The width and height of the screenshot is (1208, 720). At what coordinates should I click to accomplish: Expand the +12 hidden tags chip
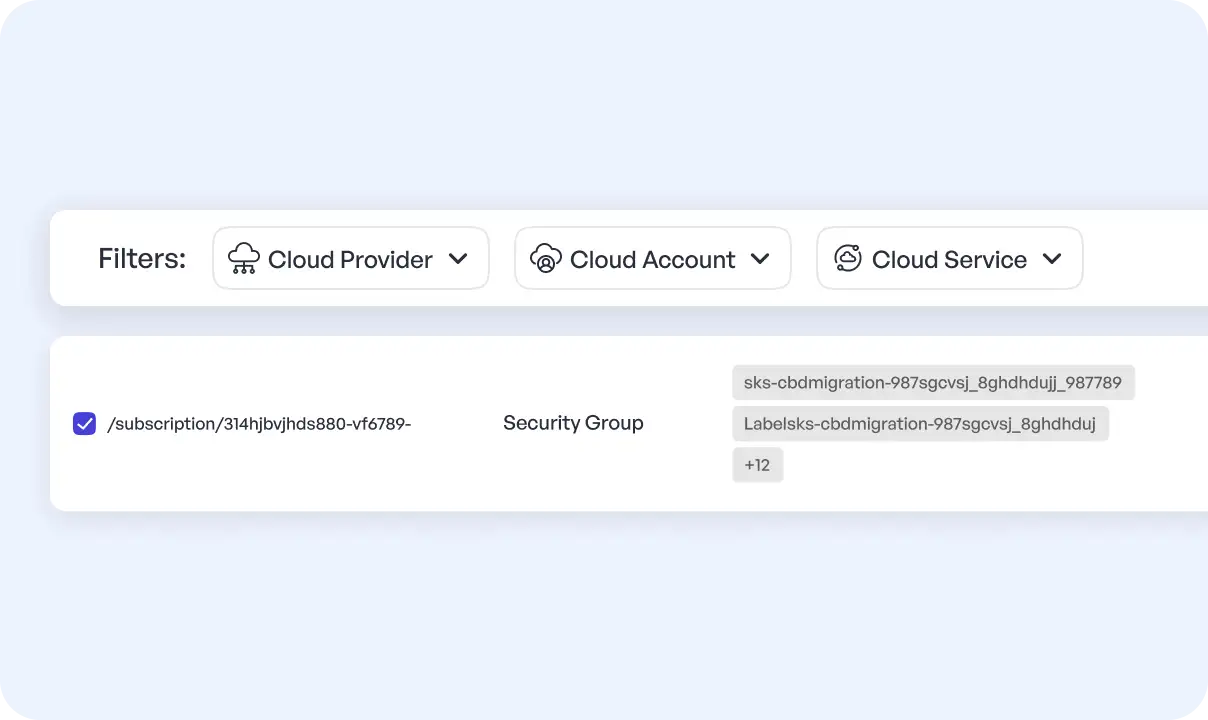[x=757, y=464]
